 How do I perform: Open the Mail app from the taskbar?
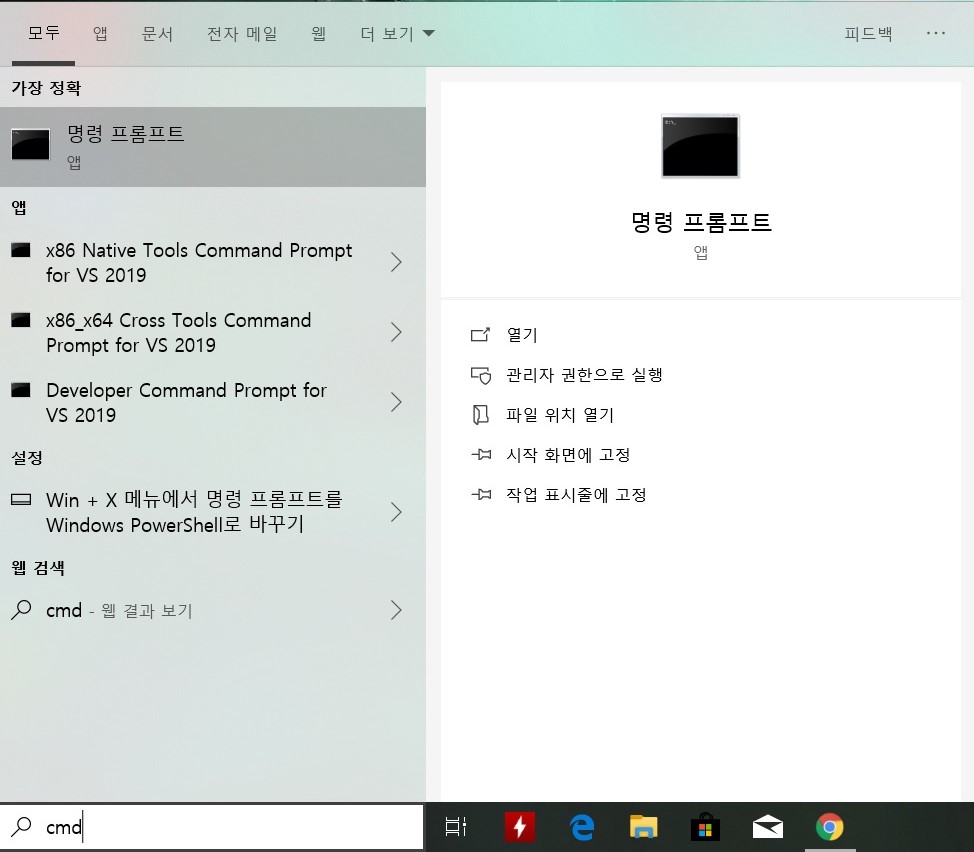767,827
